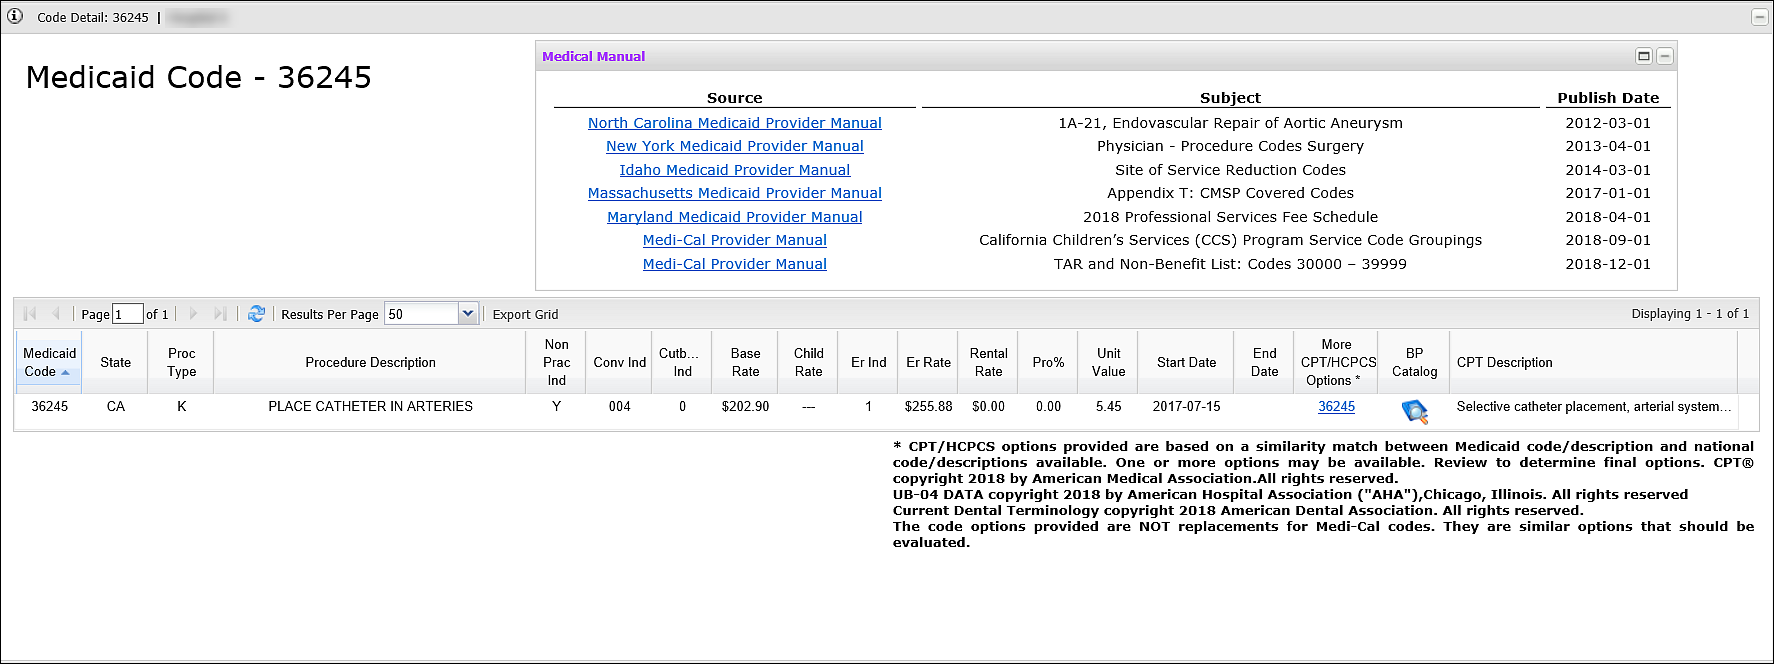Click the page number input field
Image resolution: width=1774 pixels, height=664 pixels.
pos(127,314)
